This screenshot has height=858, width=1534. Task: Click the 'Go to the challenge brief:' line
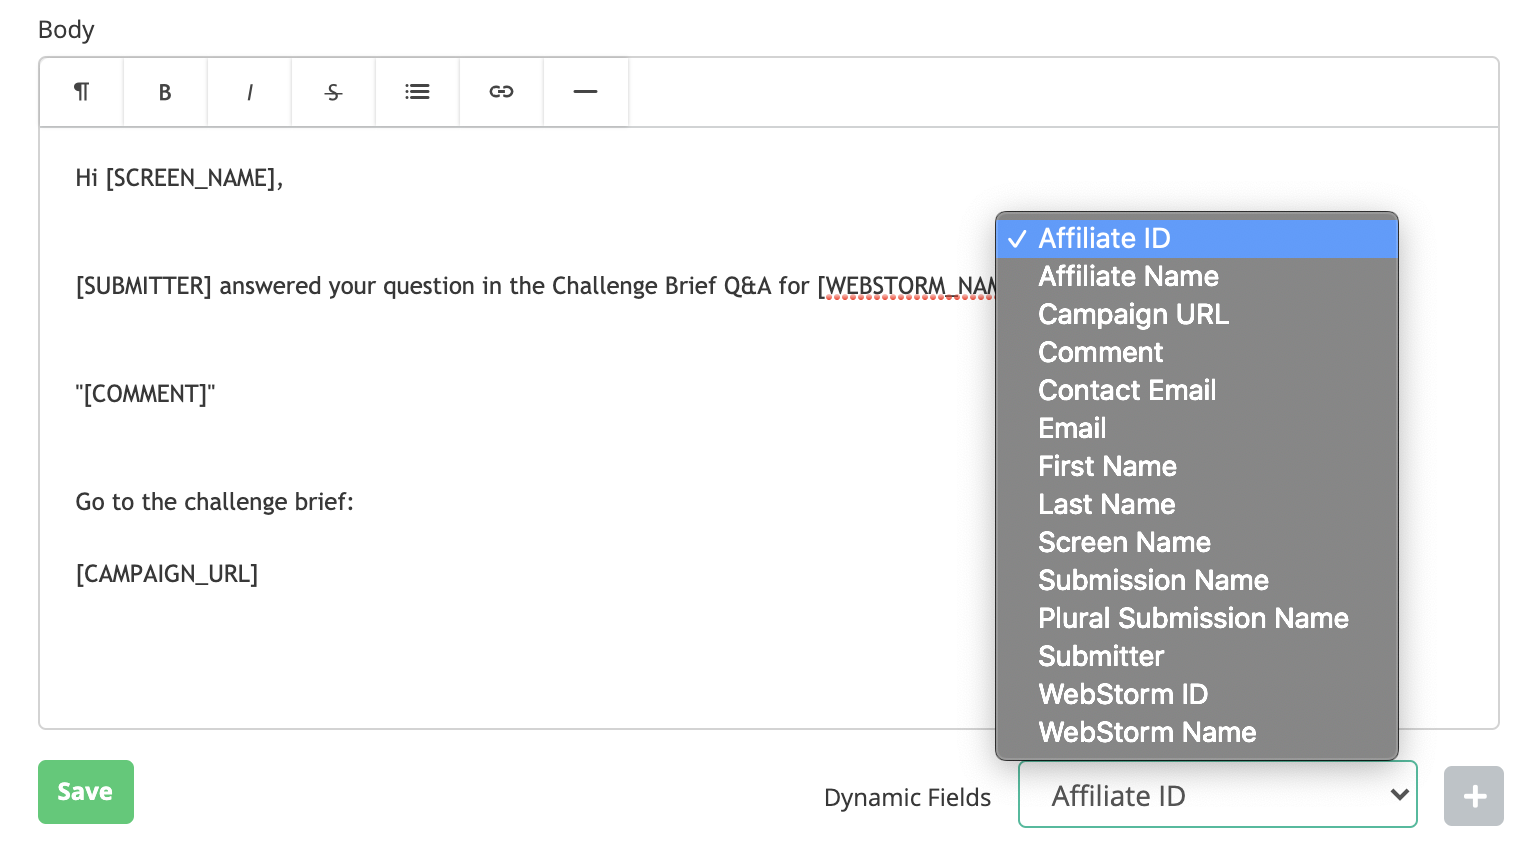(214, 502)
